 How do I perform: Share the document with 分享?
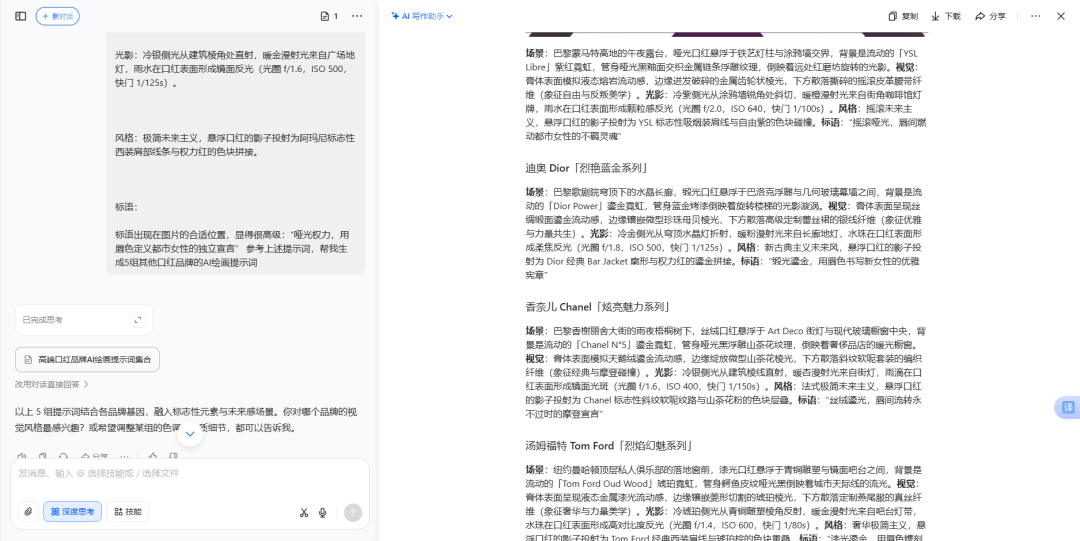990,16
